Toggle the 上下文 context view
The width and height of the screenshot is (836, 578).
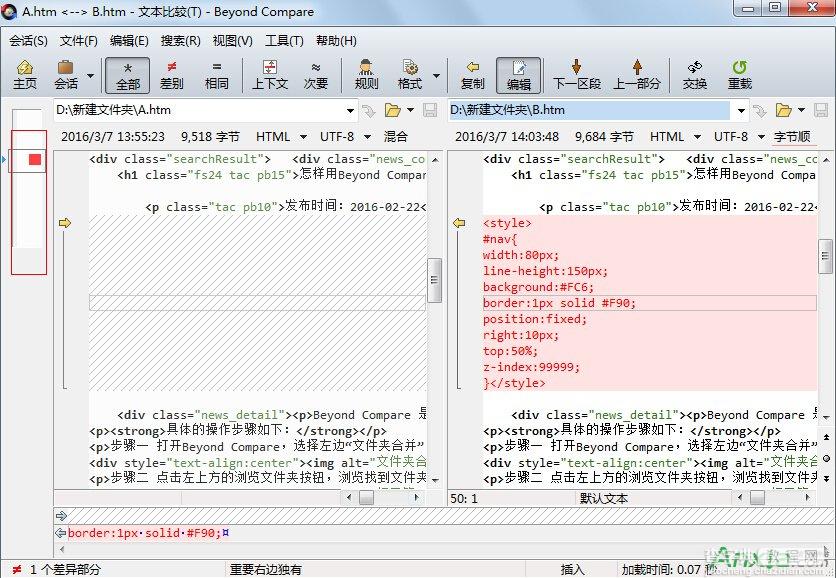click(270, 75)
